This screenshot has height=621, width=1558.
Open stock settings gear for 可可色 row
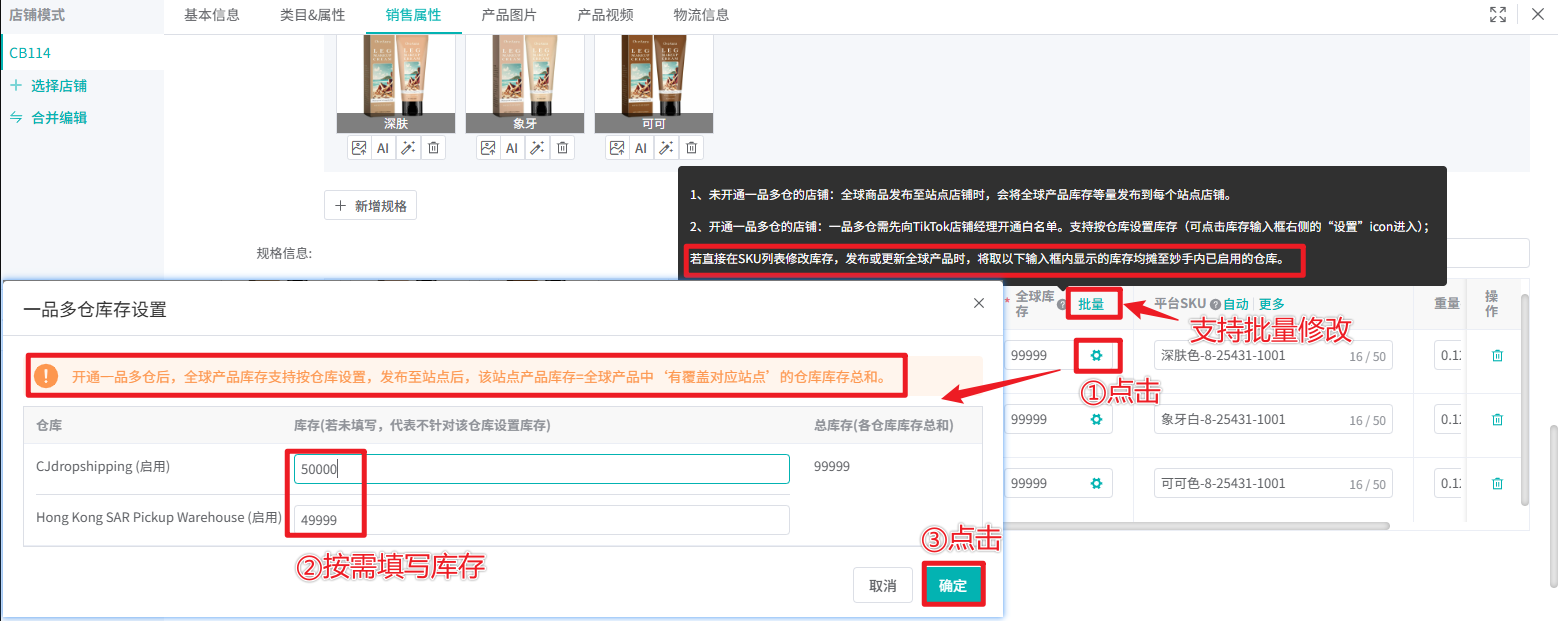point(1096,483)
